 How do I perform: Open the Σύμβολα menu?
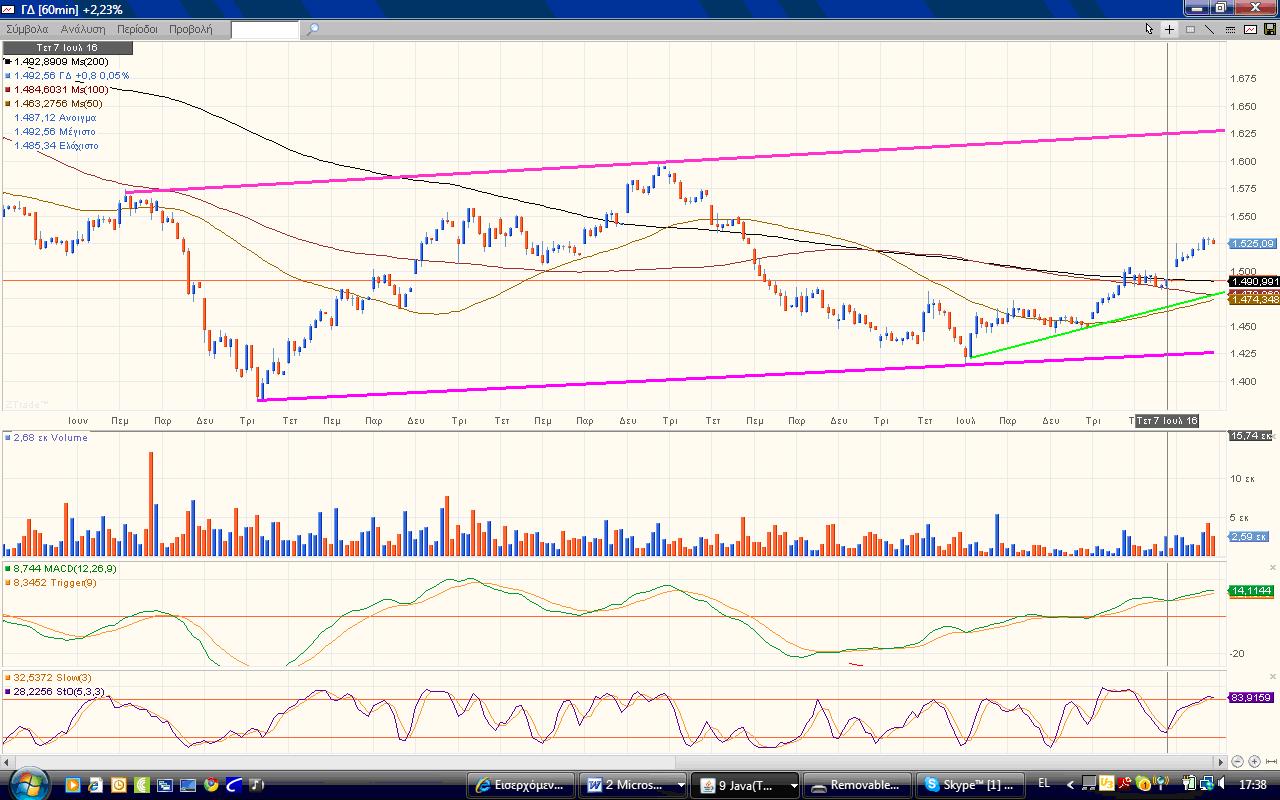[27, 29]
